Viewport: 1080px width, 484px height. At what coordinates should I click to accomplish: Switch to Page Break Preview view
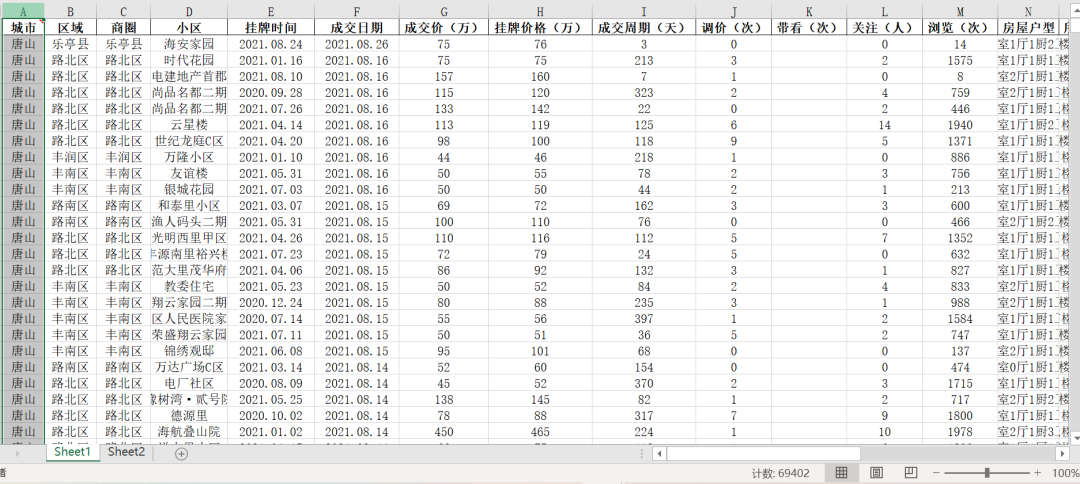coord(911,473)
